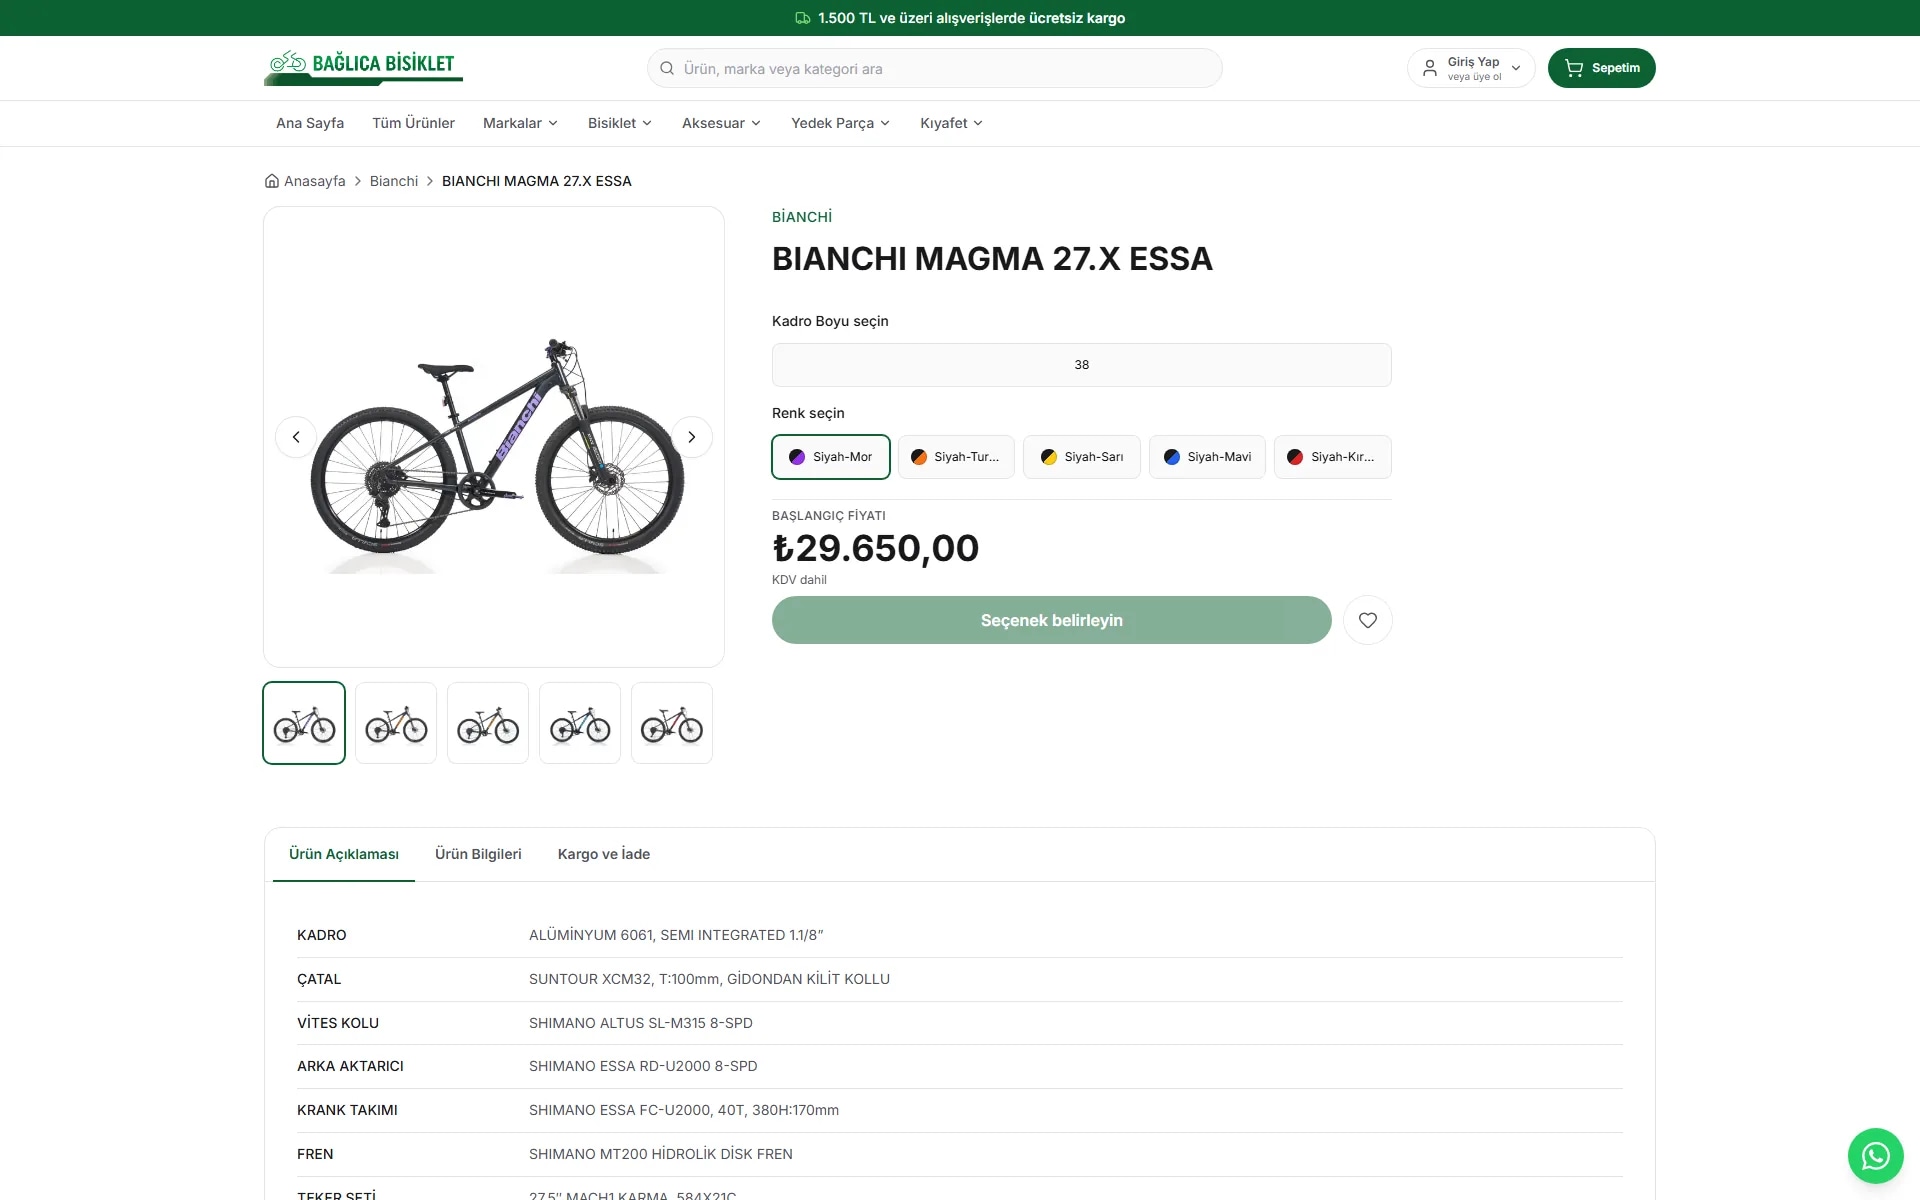Select the first bike thumbnail
The height and width of the screenshot is (1200, 1920).
coord(304,723)
